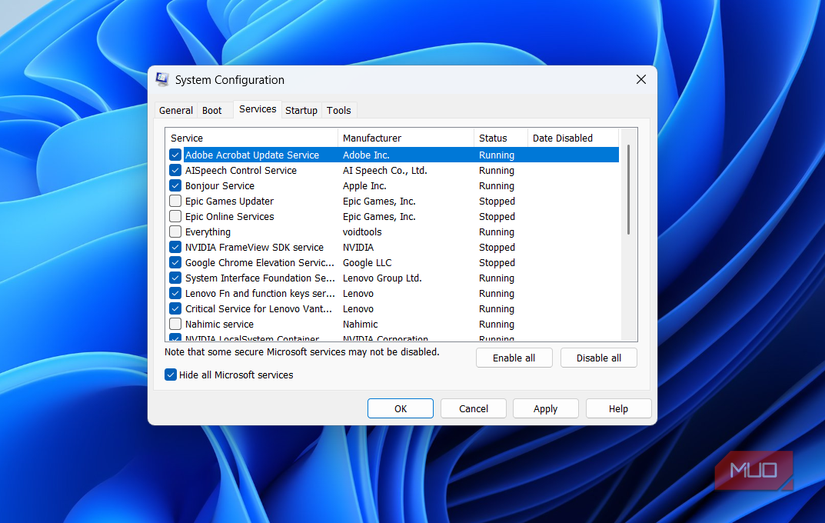
Task: Uncheck the AISpeech Control Service checkbox
Action: pyautogui.click(x=175, y=170)
